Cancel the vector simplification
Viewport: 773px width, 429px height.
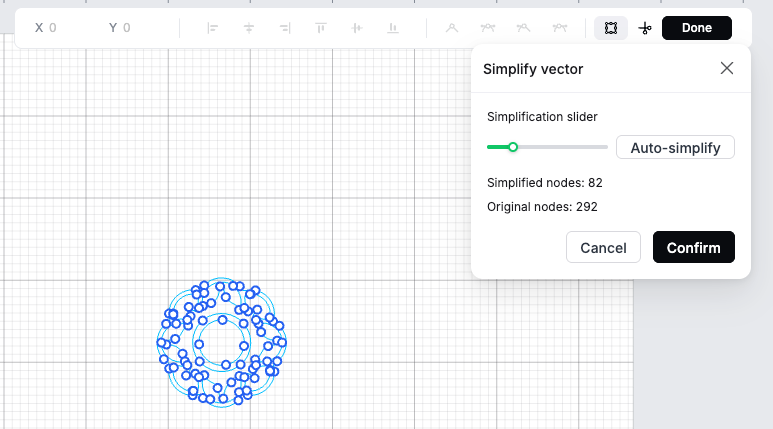pyautogui.click(x=603, y=247)
